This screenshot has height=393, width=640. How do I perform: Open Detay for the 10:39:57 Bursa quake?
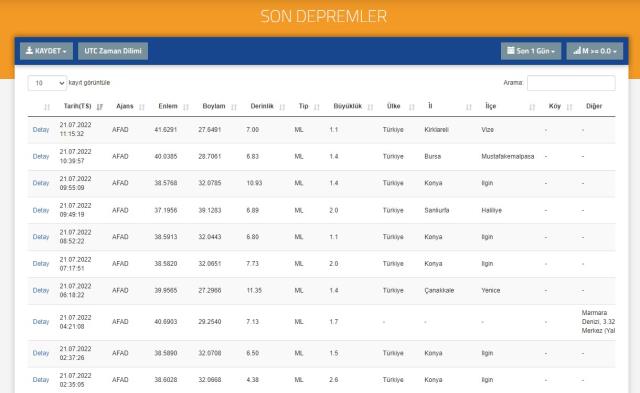41,156
